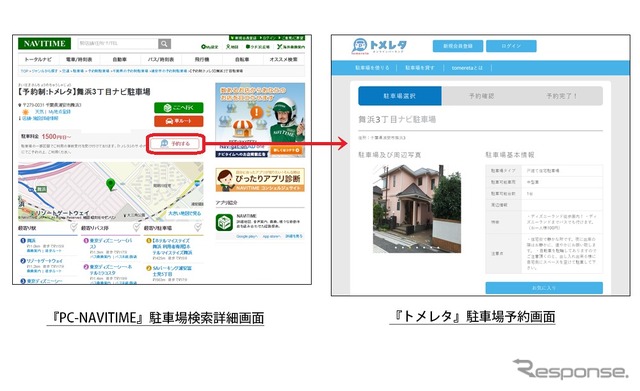Open the バス/時刻表 menu tab
This screenshot has height=391, width=640.
point(161,60)
